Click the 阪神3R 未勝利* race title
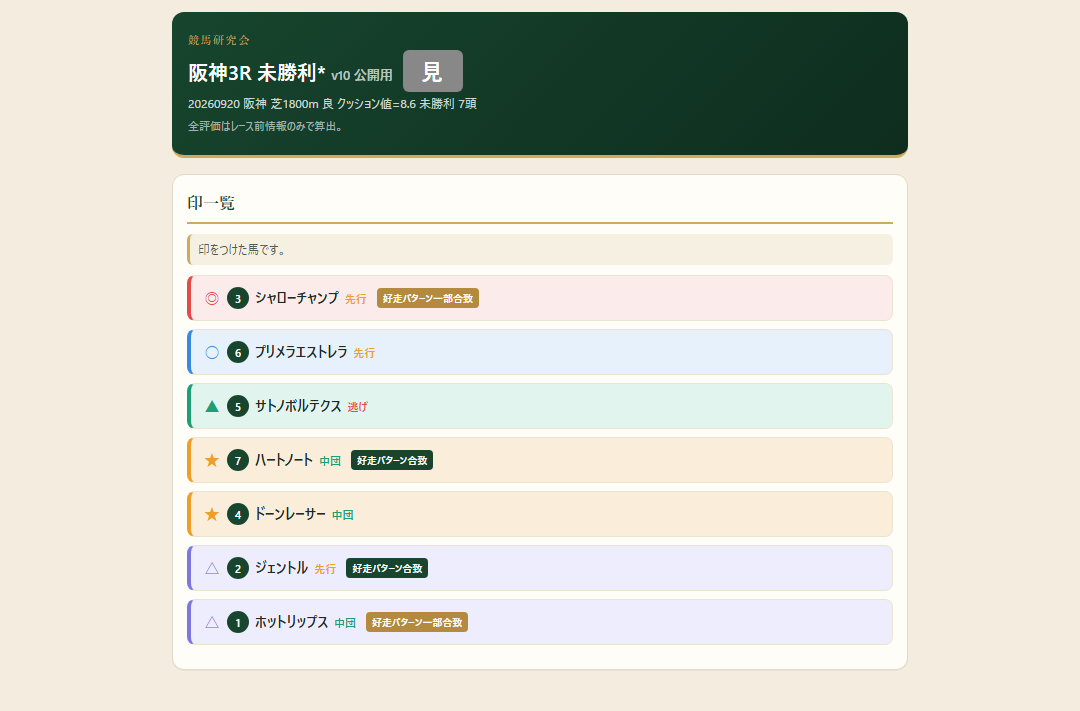 coord(256,72)
